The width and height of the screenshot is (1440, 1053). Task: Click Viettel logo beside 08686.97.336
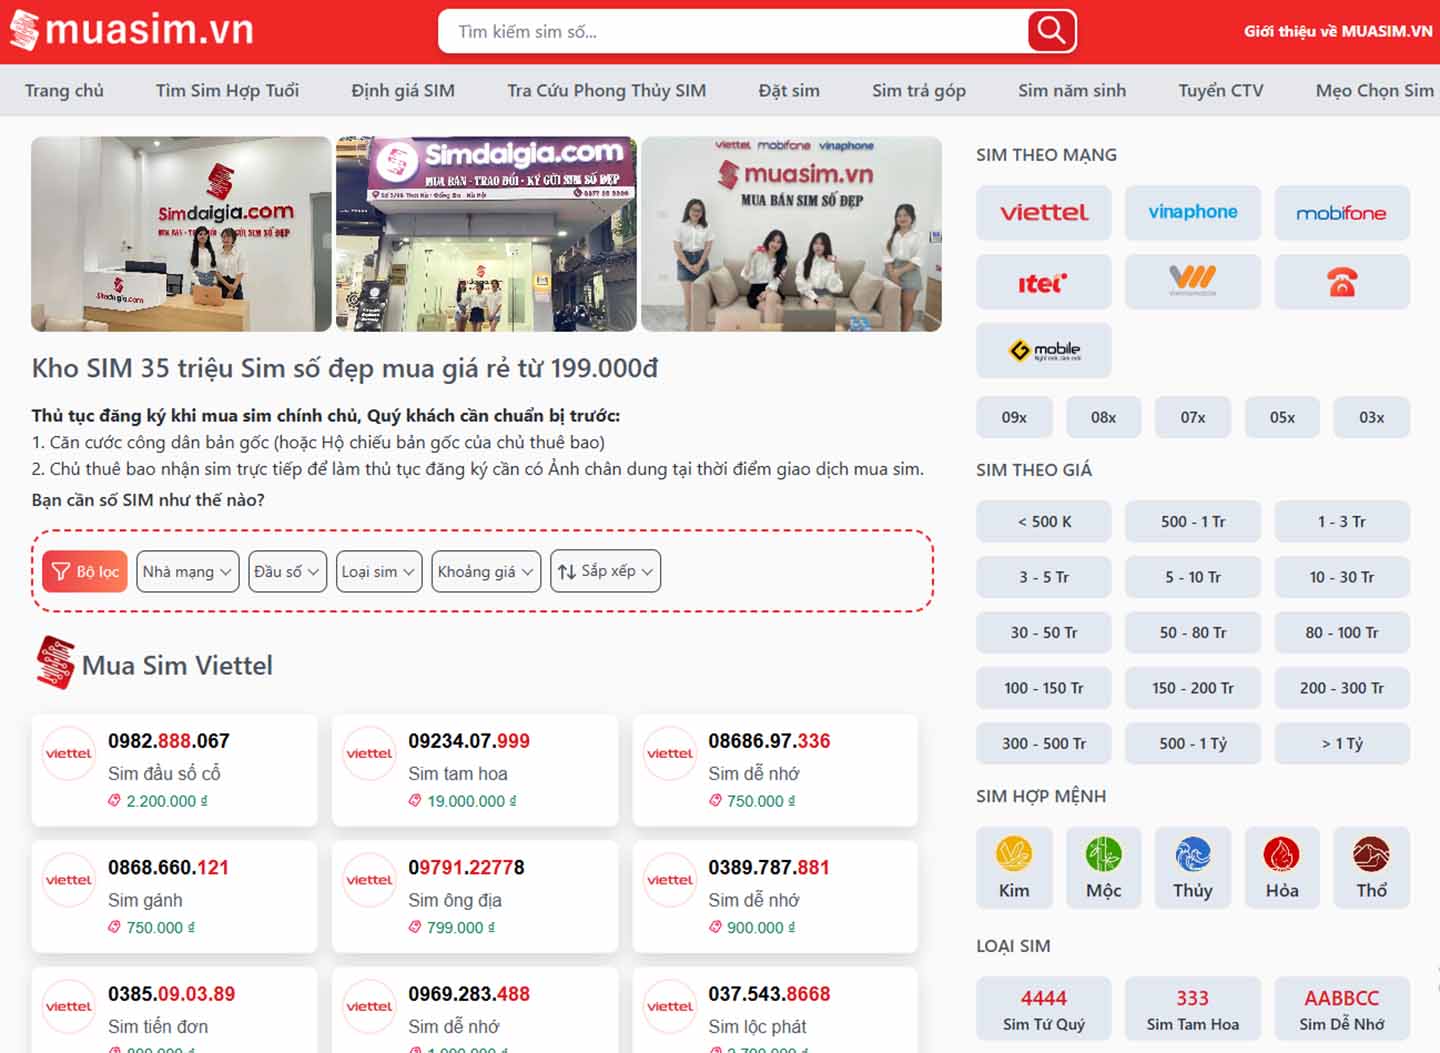click(670, 753)
